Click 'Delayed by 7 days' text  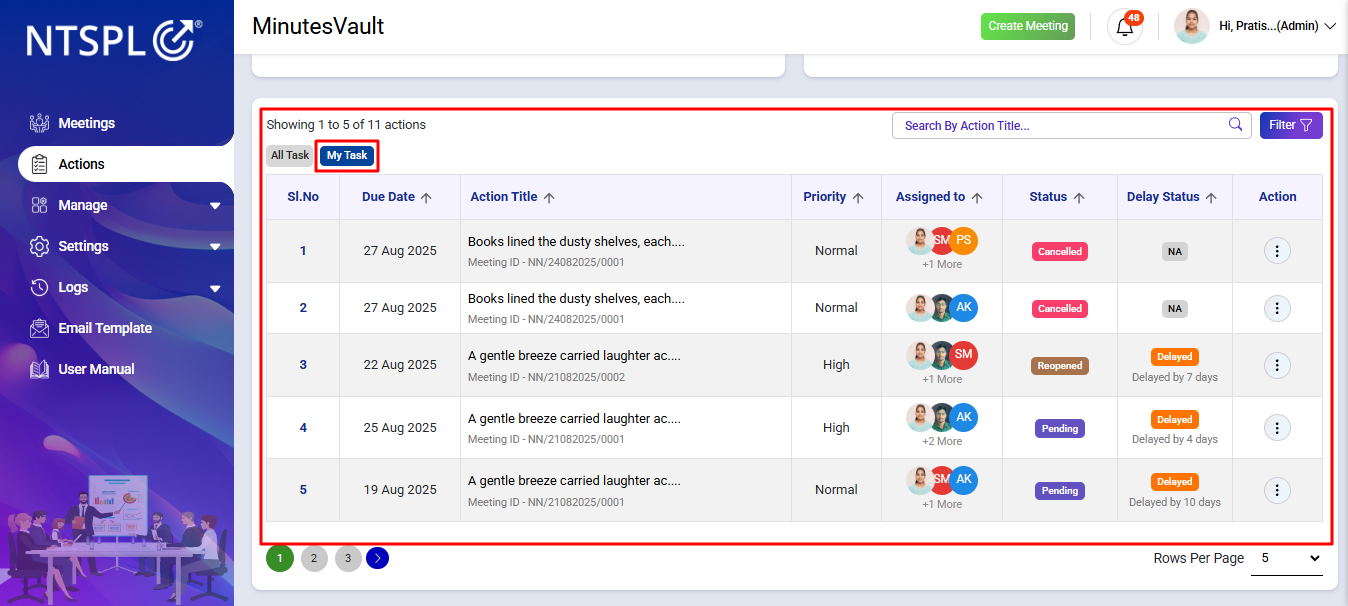tap(1175, 377)
